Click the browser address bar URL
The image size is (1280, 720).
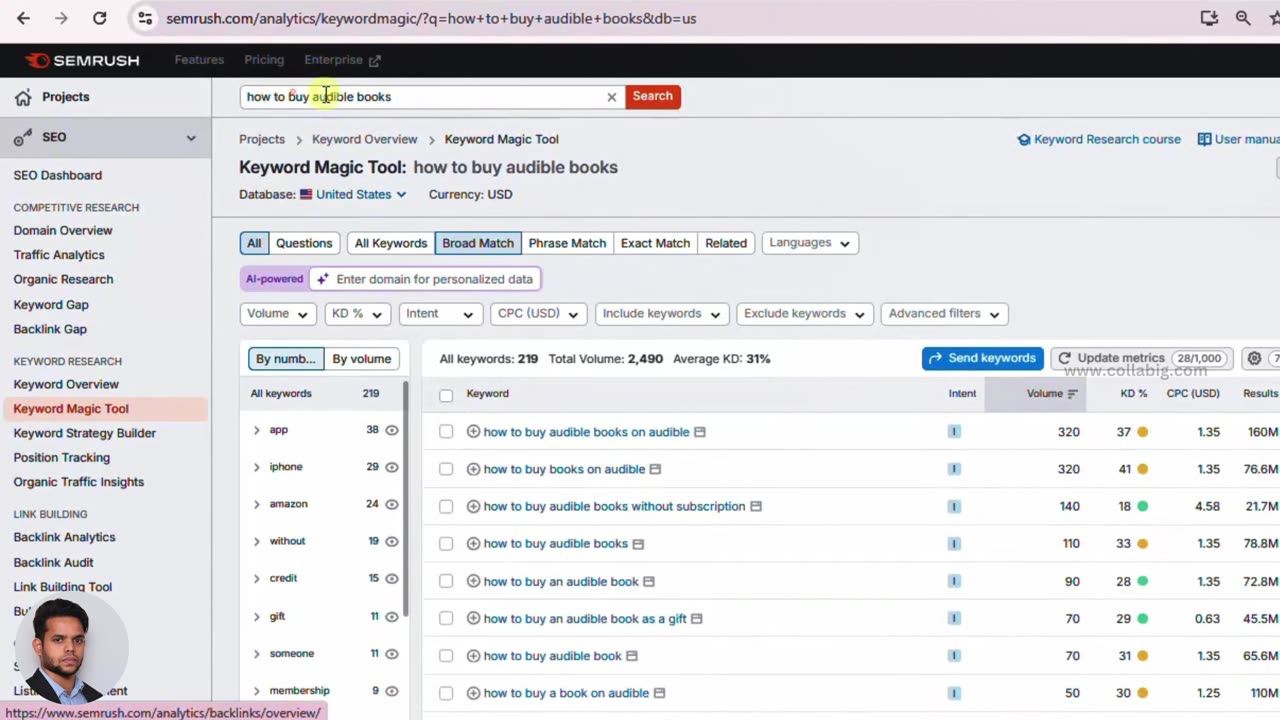coord(431,18)
